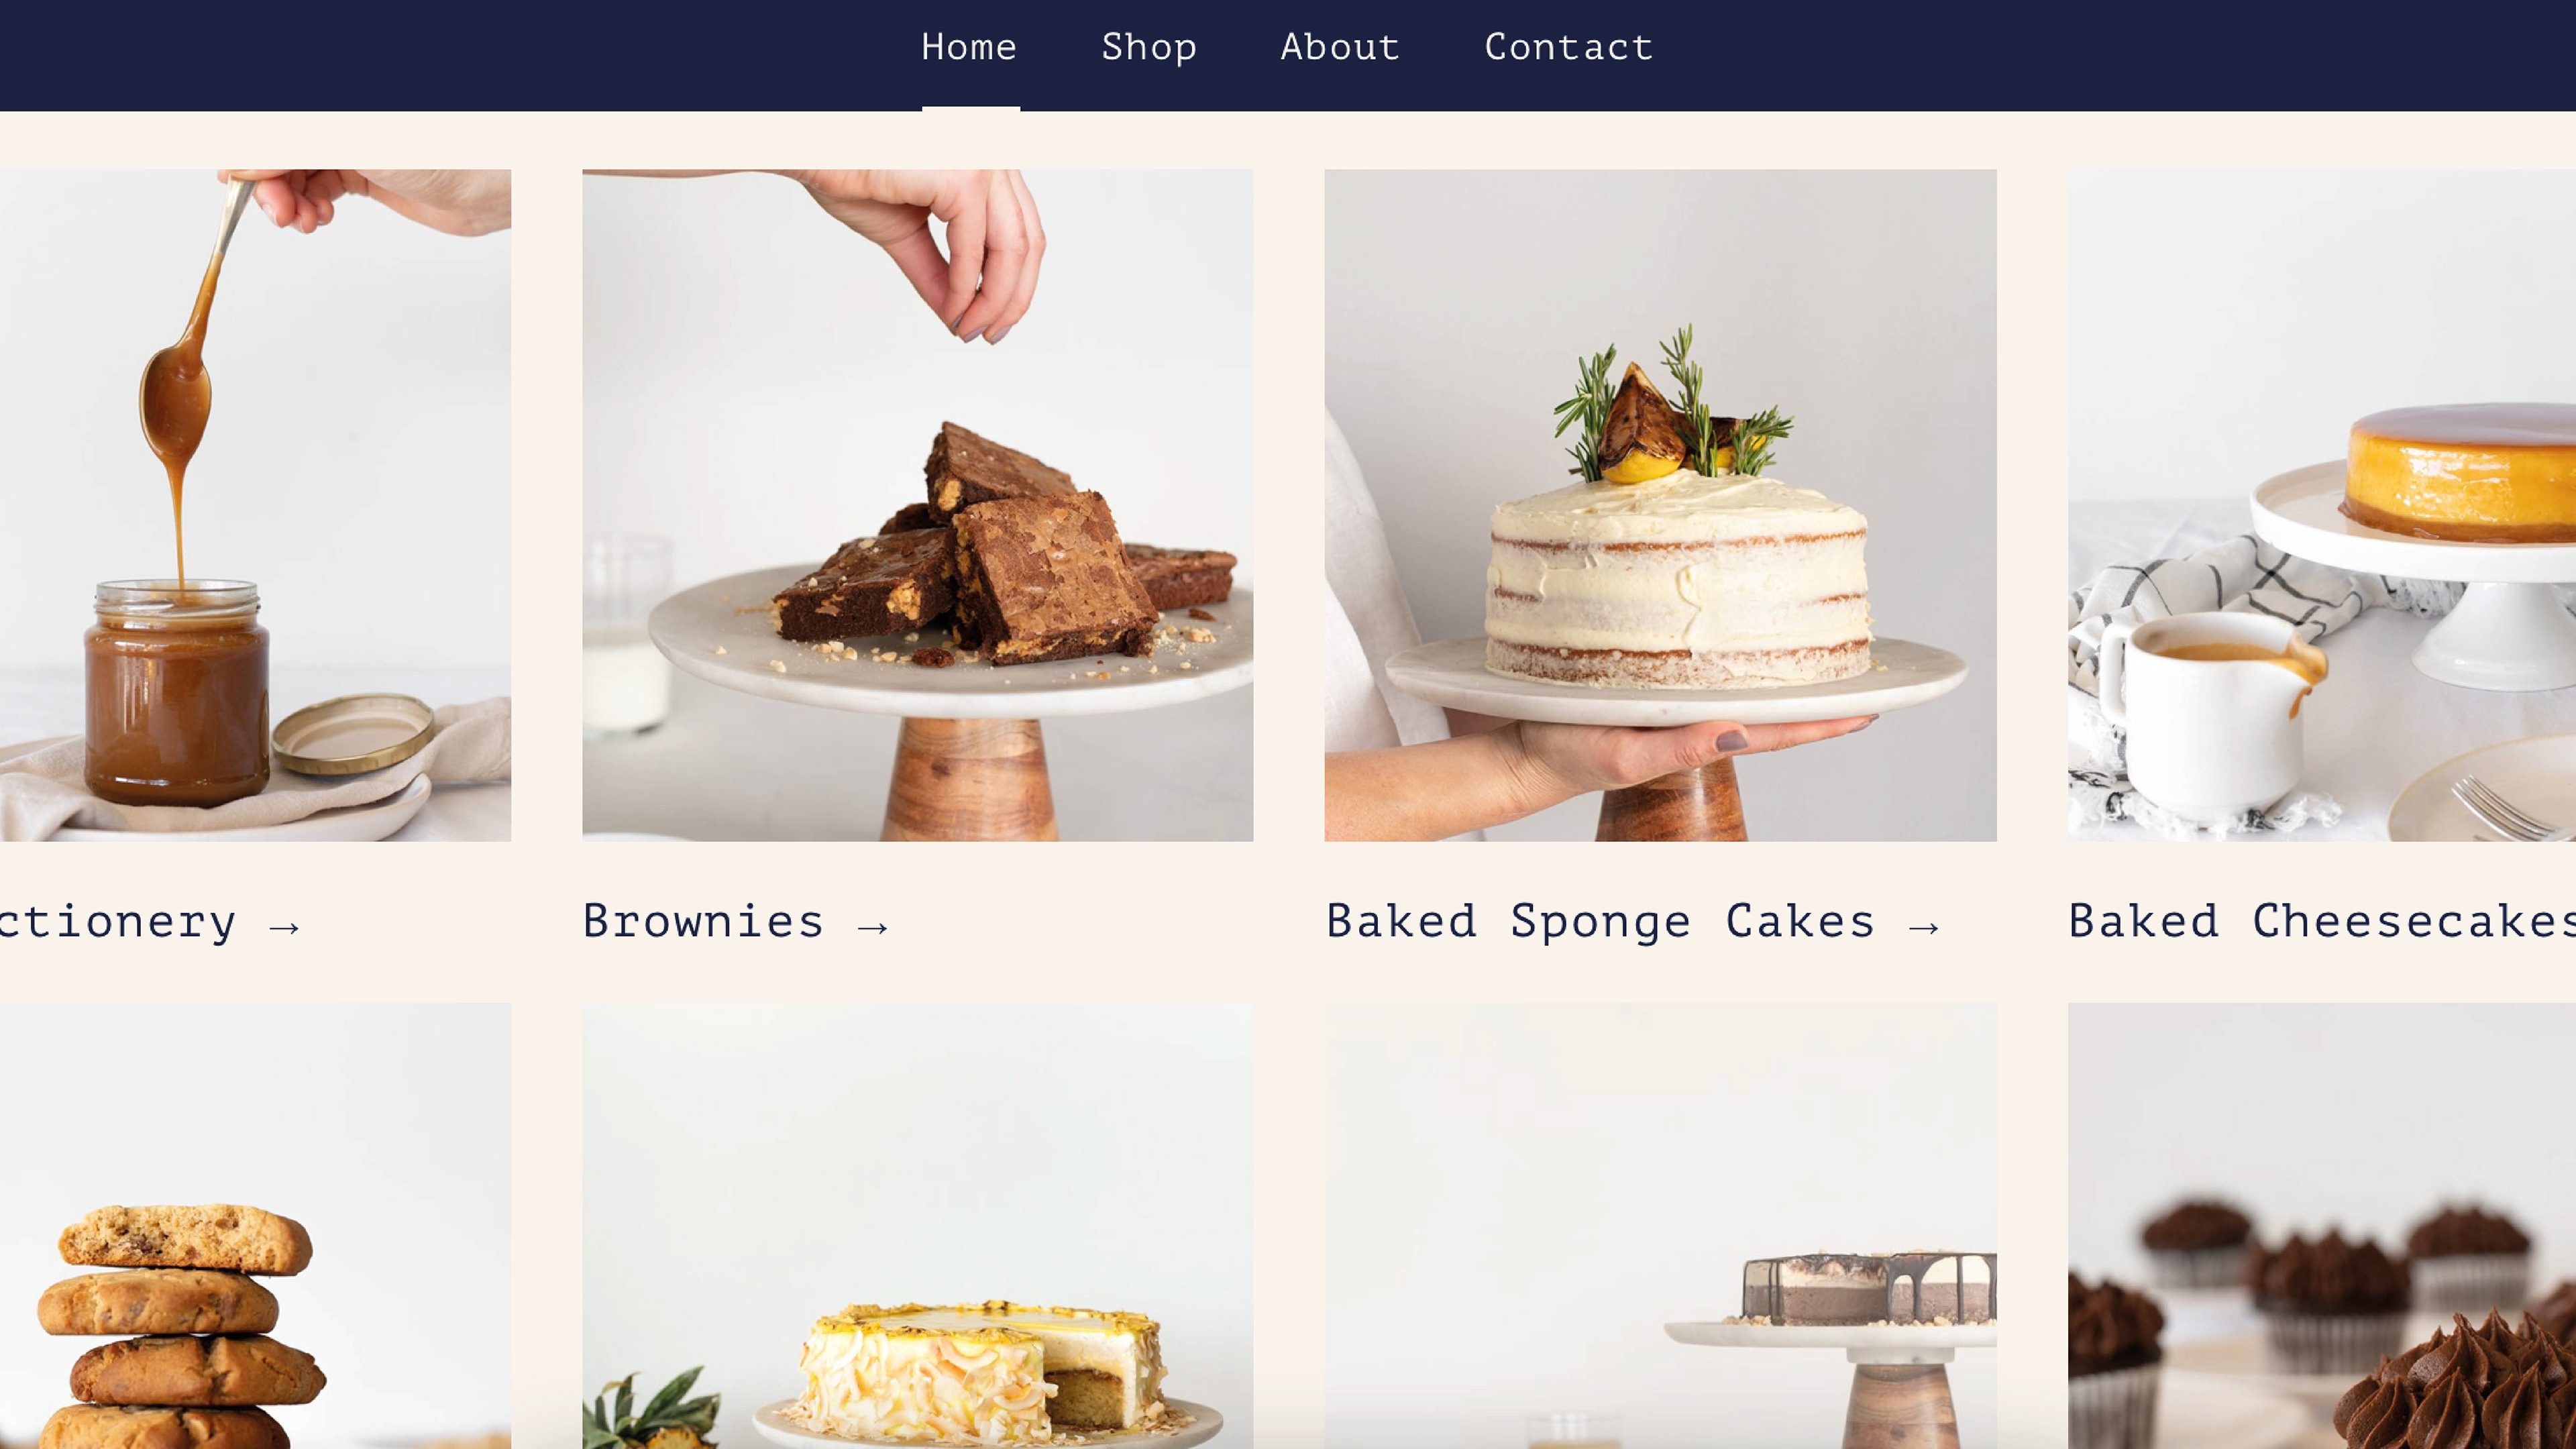Navigate to the Contact page
The width and height of the screenshot is (2576, 1449).
[1568, 47]
